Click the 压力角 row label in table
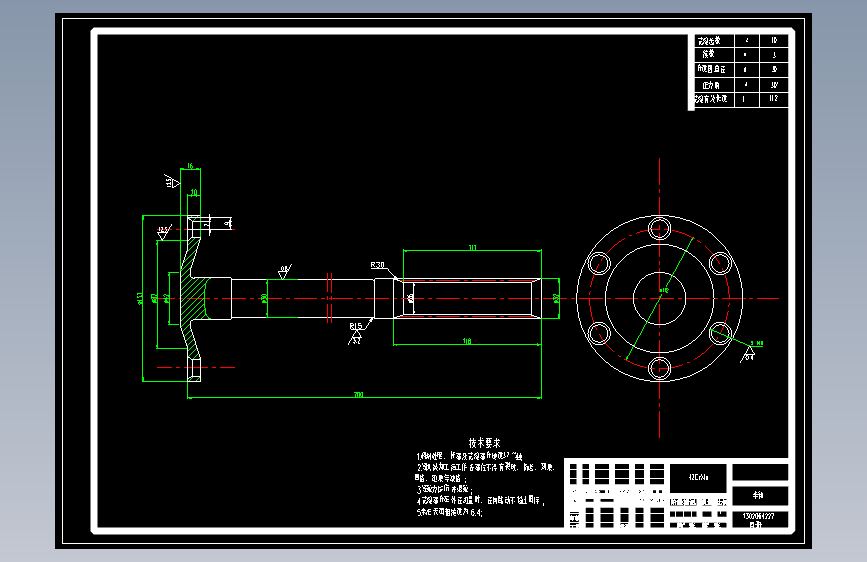This screenshot has height=562, width=867. tap(711, 85)
